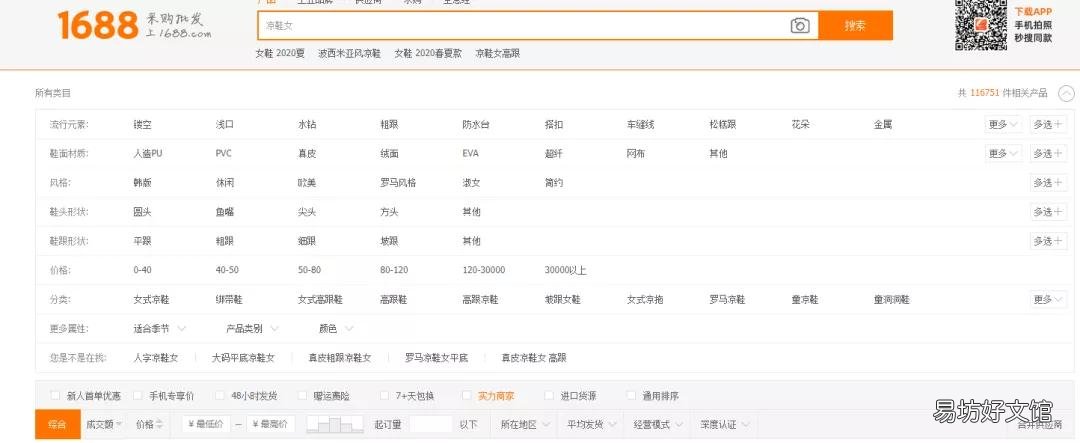Check the 新人首单优惠 checkbox

(x=55, y=395)
